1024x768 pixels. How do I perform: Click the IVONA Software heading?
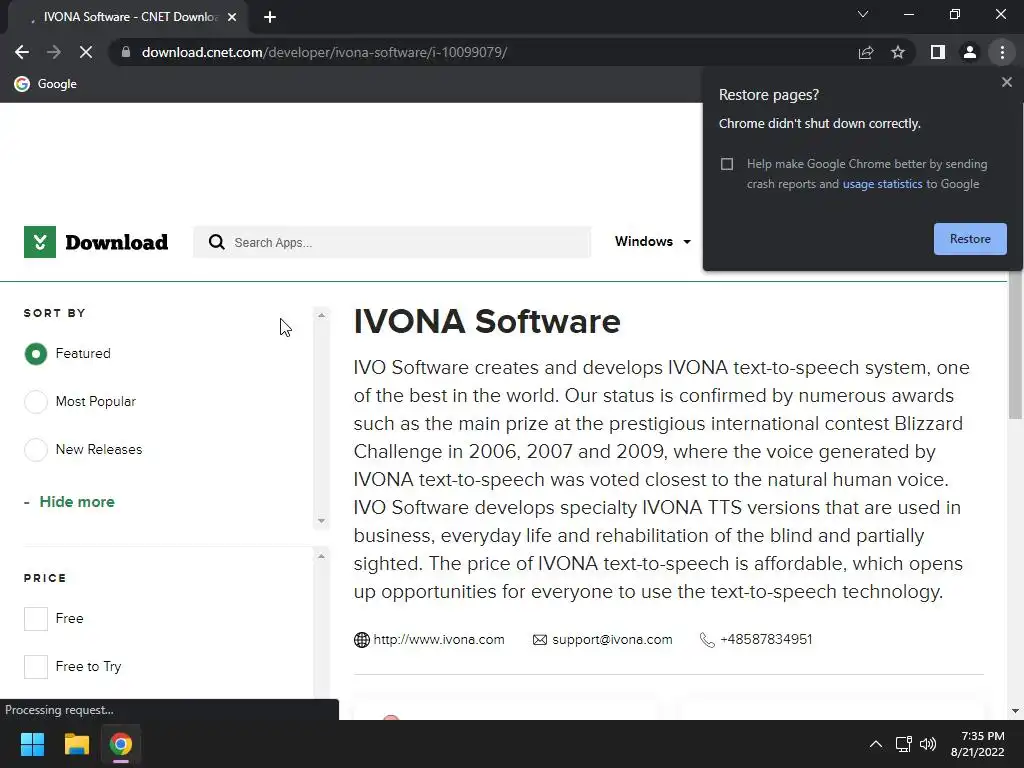coord(487,321)
